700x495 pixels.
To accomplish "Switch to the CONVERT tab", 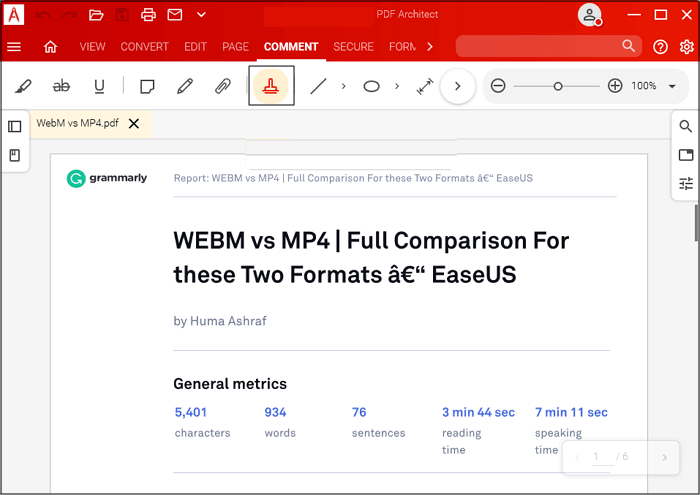I will (144, 47).
